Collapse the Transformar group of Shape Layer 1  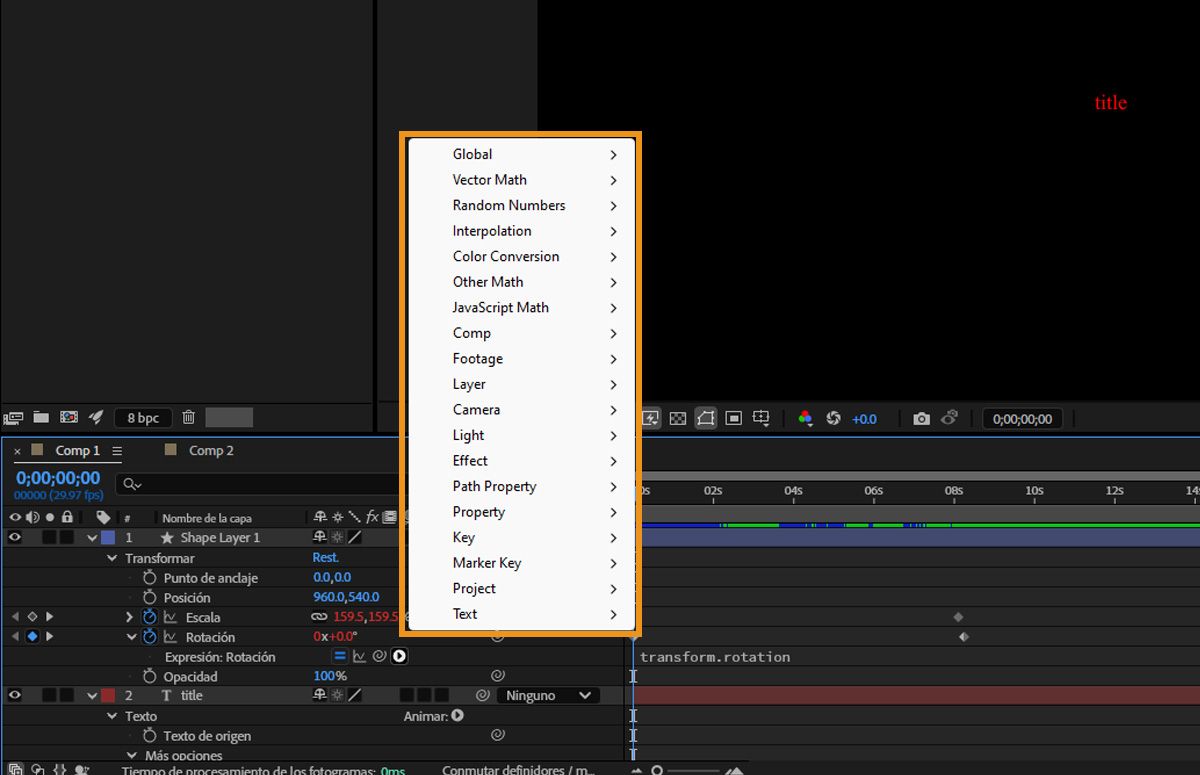click(111, 557)
